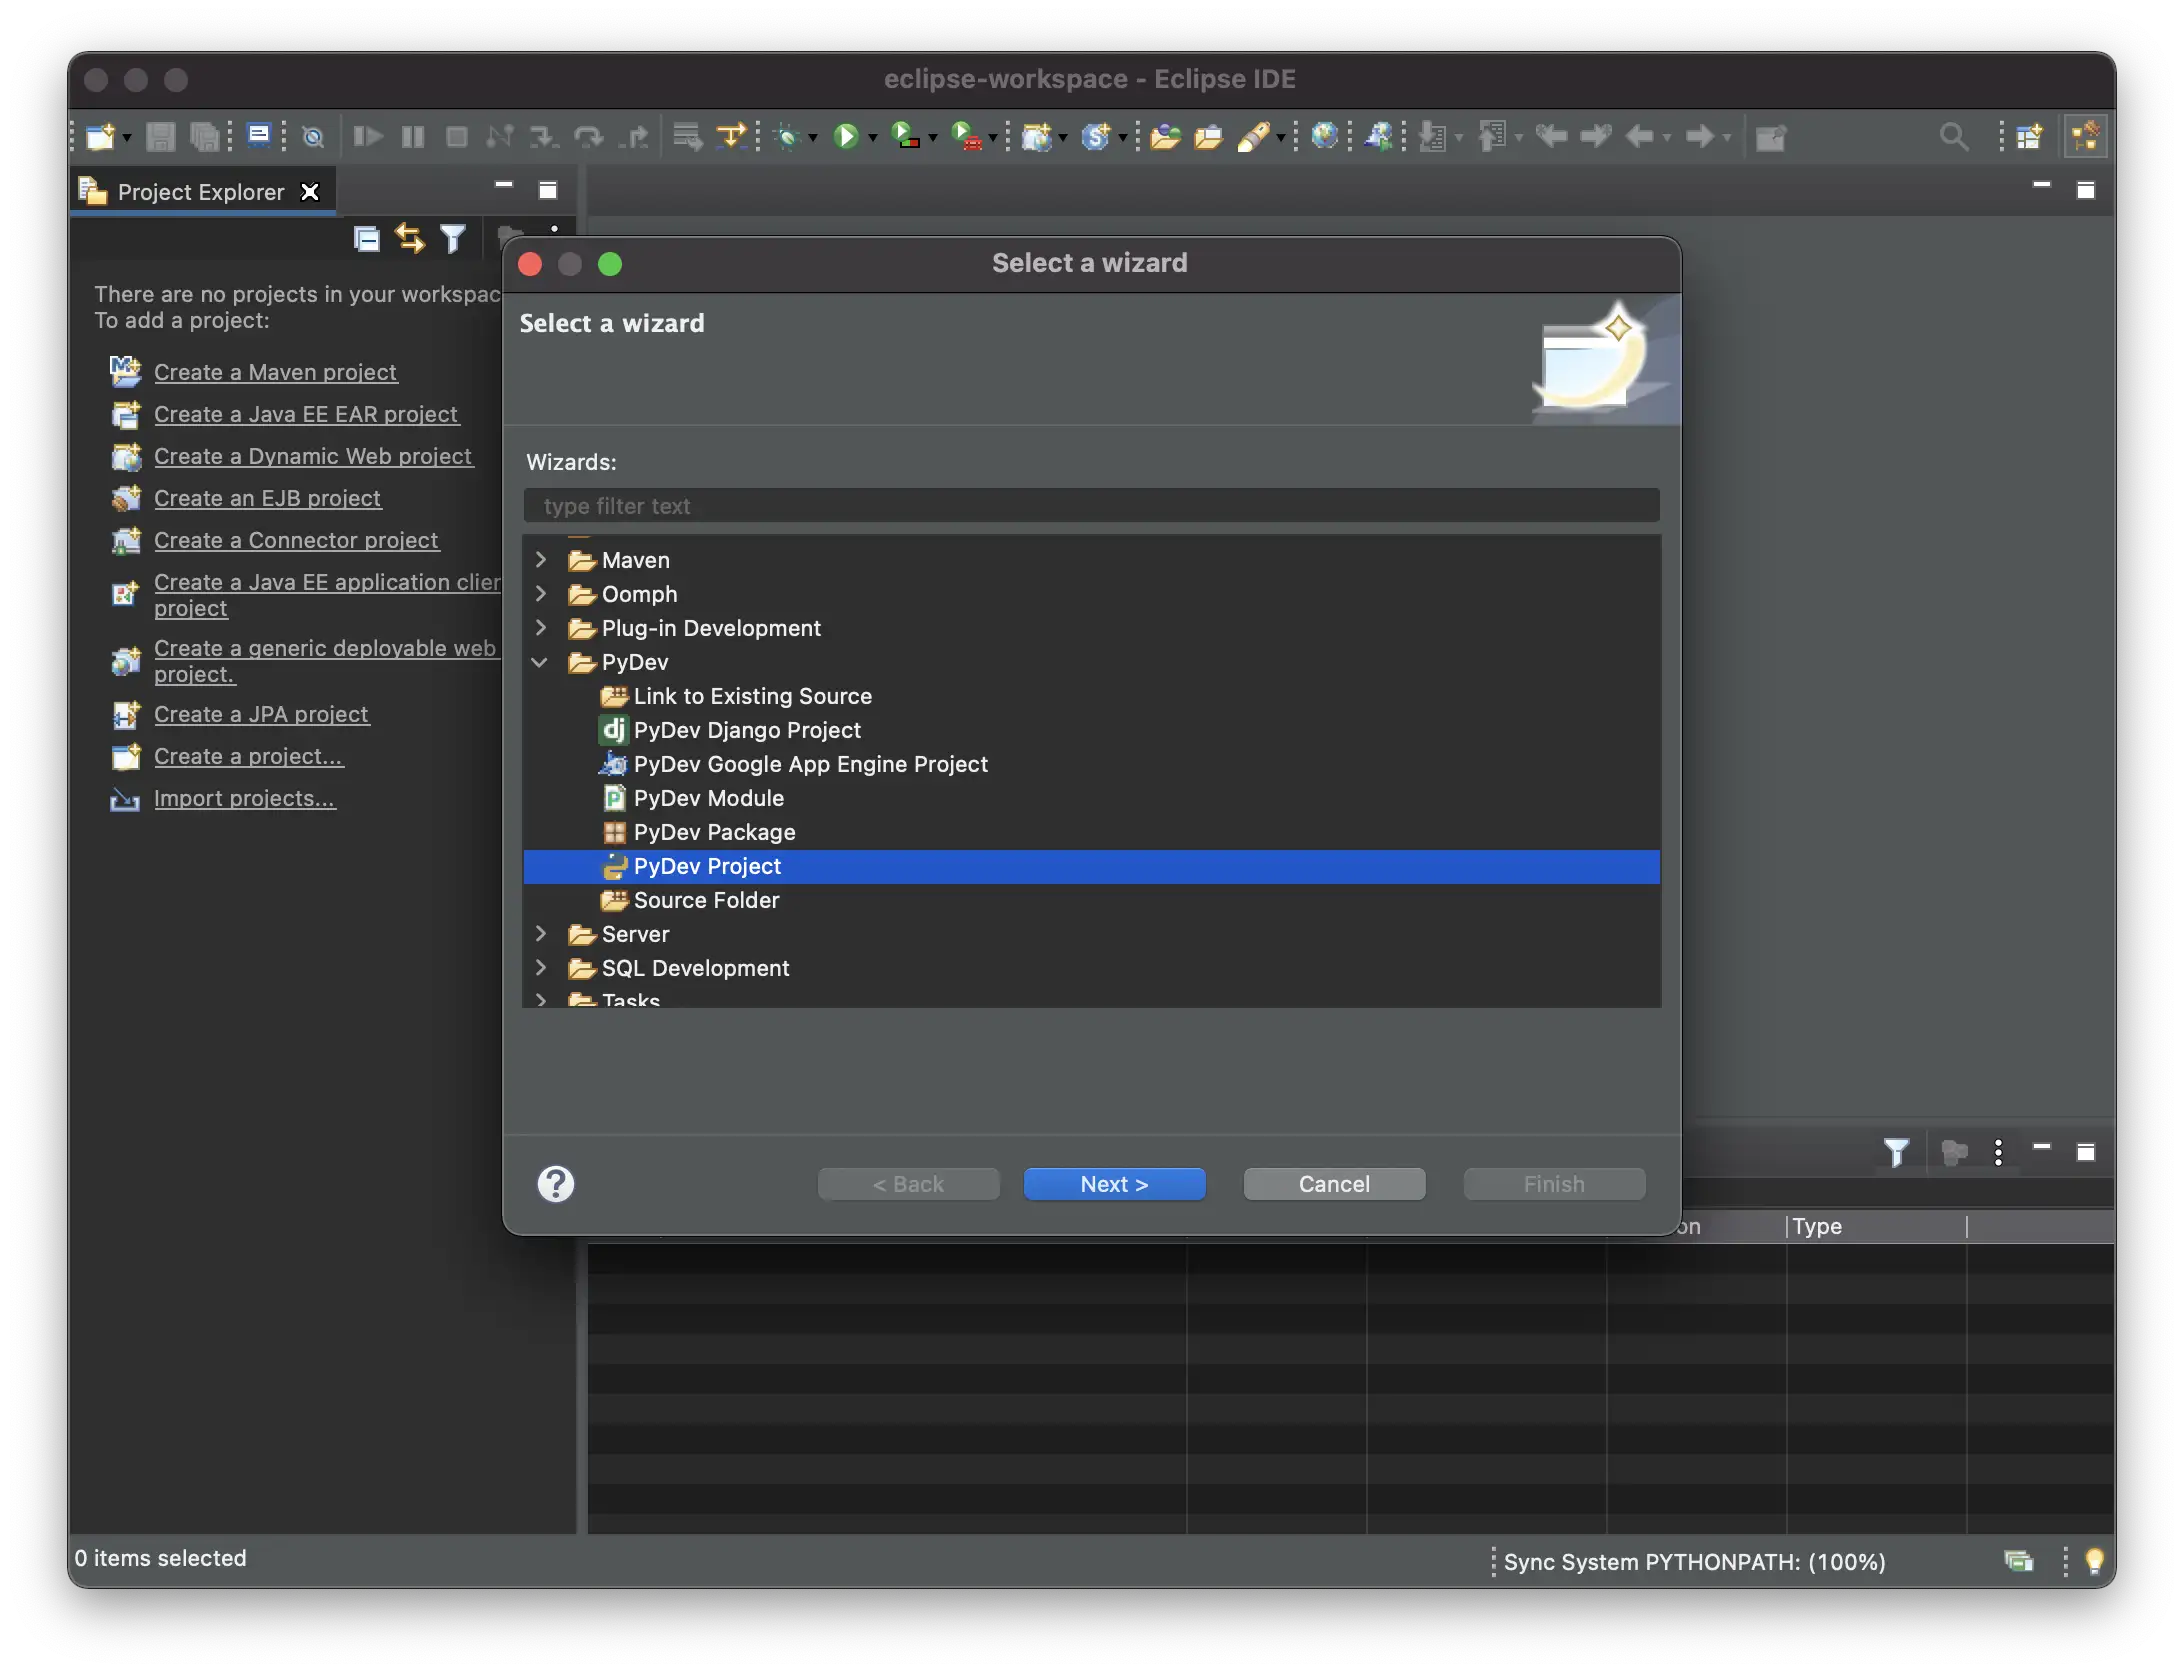
Task: Click the wizard filter text field
Action: [x=1090, y=506]
